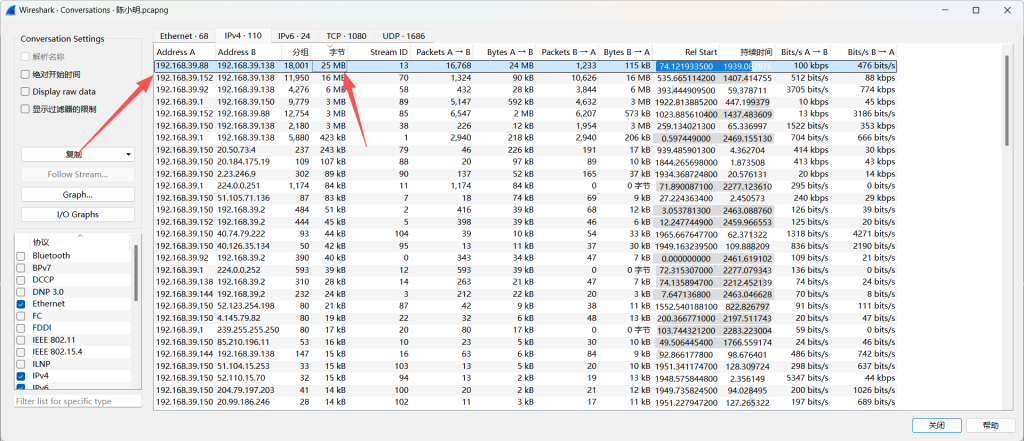
Task: Select the 239.255.255.250 address cell
Action: click(248, 331)
